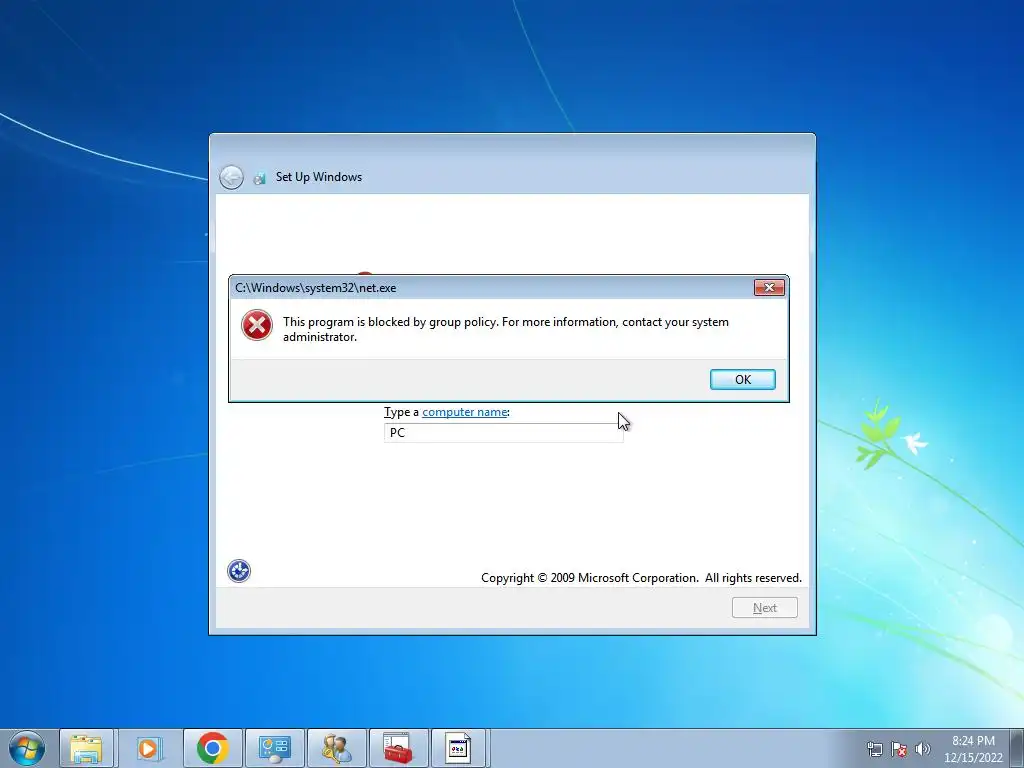This screenshot has width=1024, height=768.
Task: Open the script file taskbar icon
Action: click(x=458, y=748)
